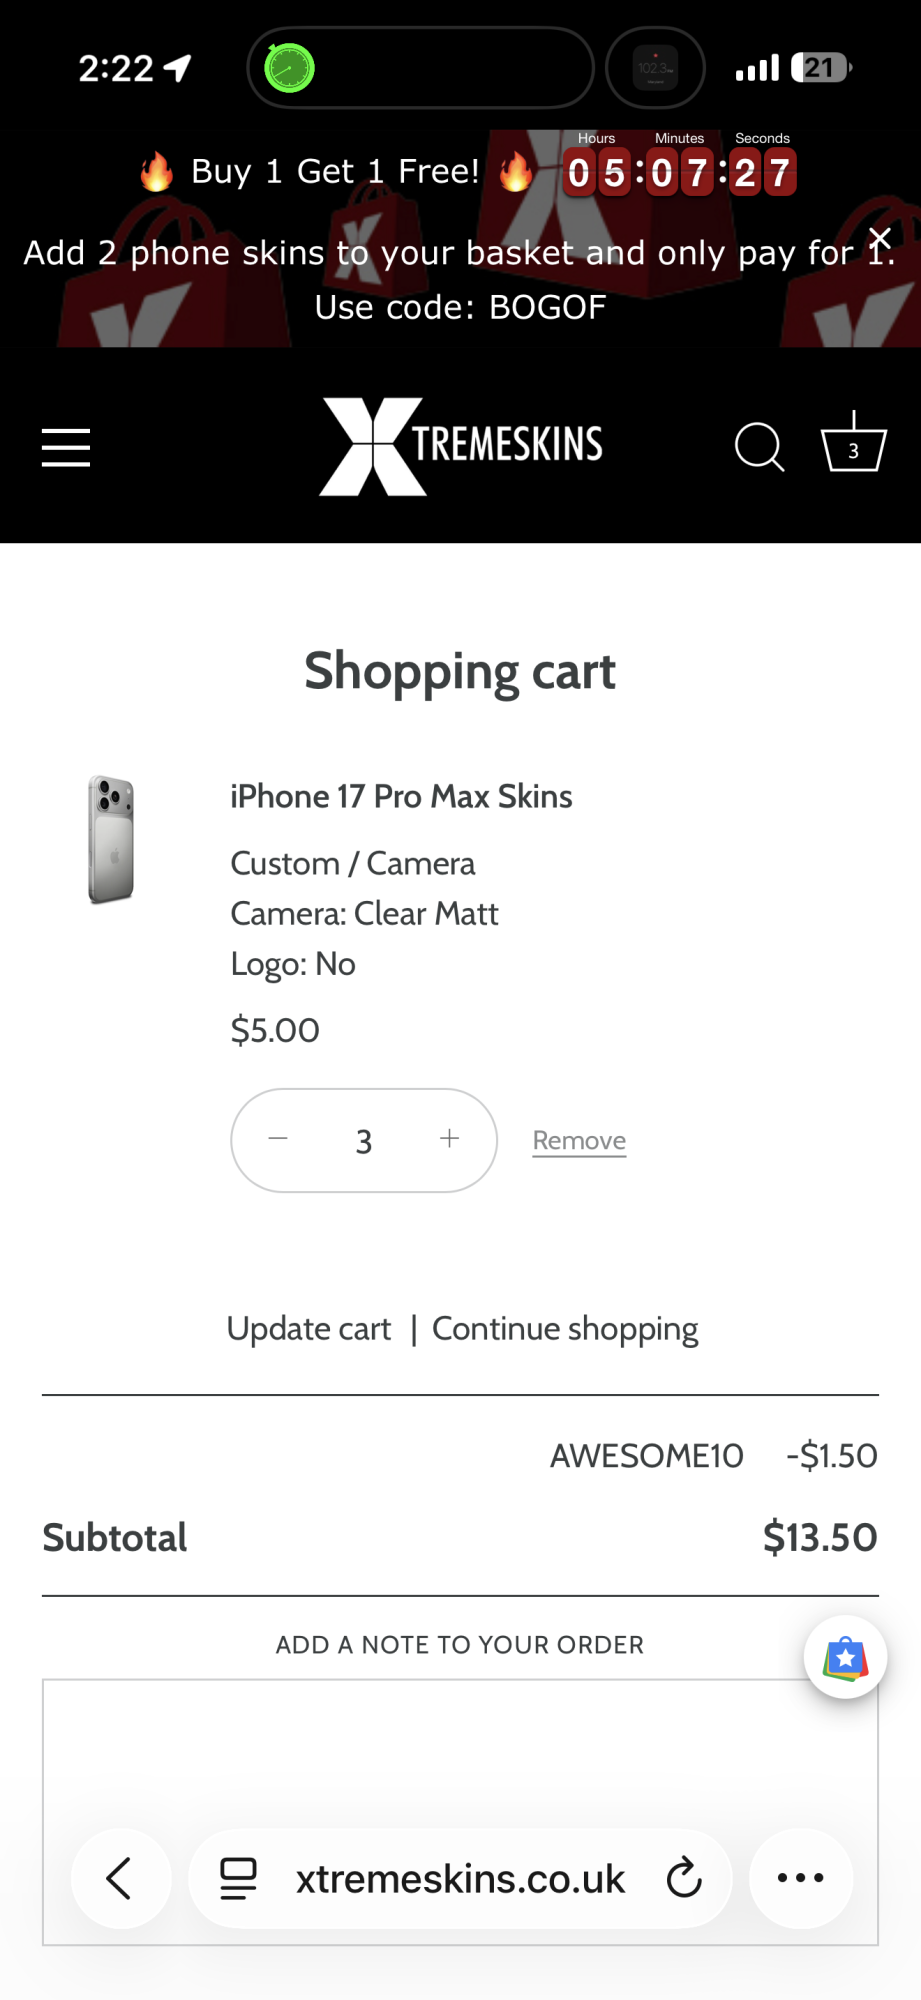Increase quantity with plus button
The image size is (921, 2000).
(x=450, y=1139)
